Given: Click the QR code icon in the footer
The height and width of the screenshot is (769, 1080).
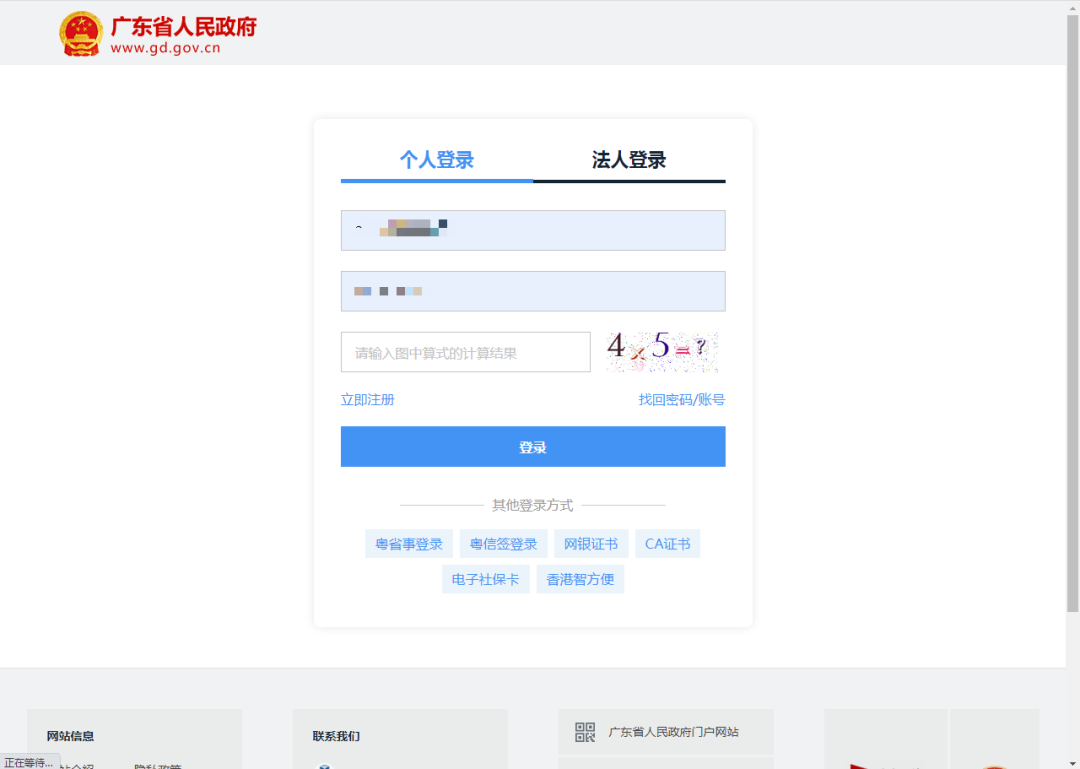Looking at the screenshot, I should [x=583, y=732].
